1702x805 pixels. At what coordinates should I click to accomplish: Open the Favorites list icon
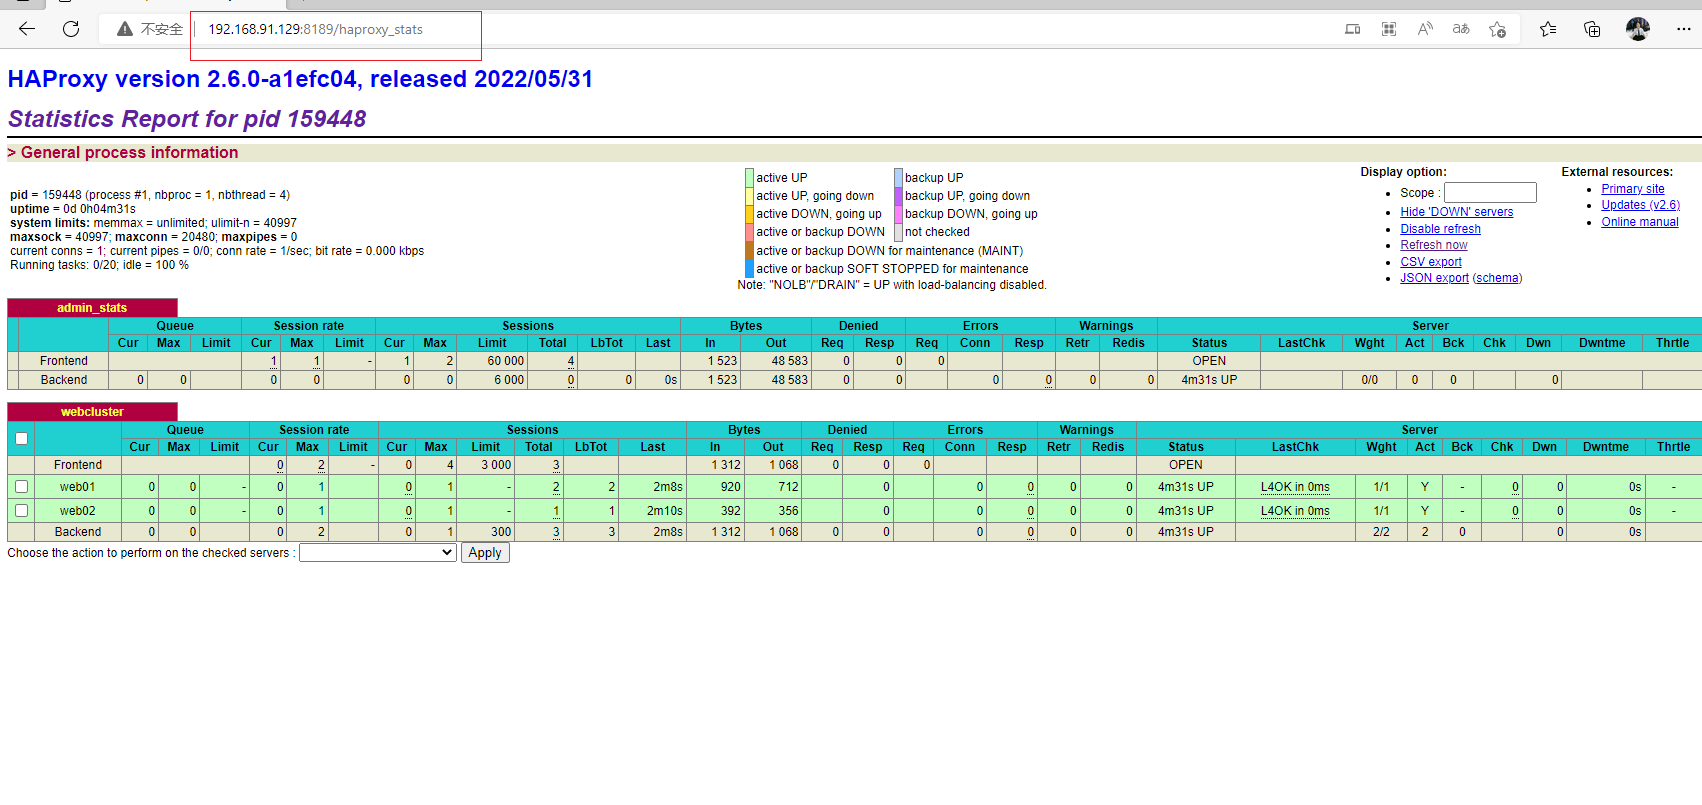[1548, 29]
